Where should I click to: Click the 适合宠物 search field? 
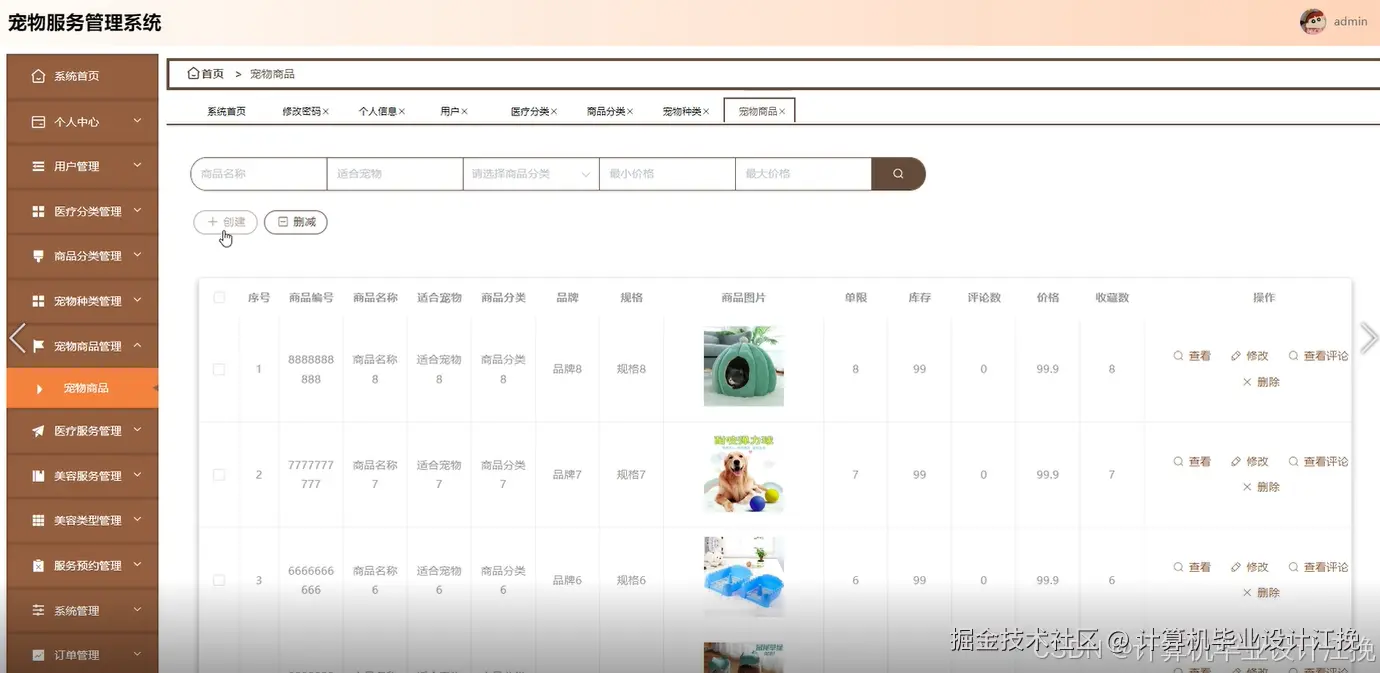click(395, 174)
